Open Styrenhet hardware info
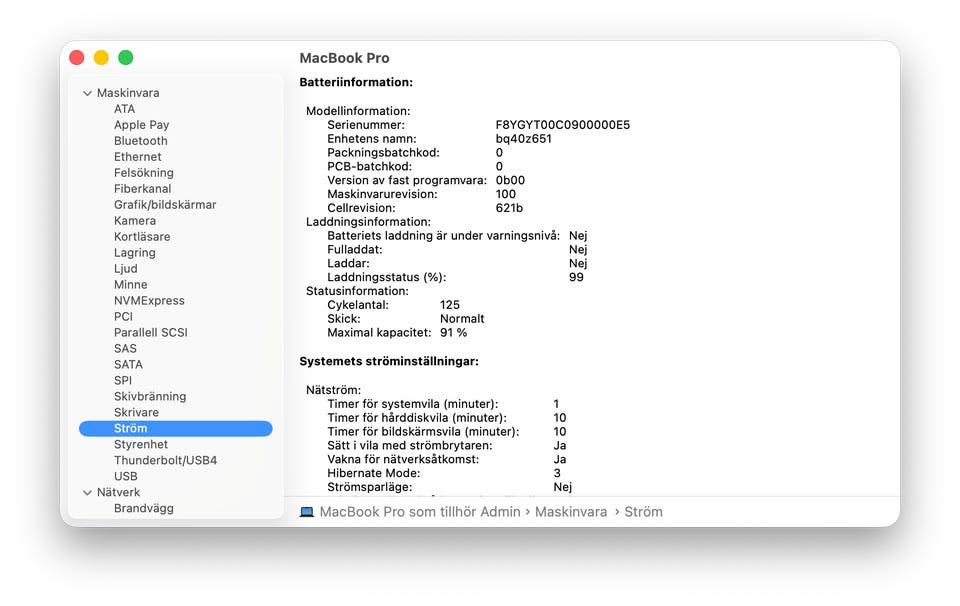The image size is (960, 606). point(141,444)
